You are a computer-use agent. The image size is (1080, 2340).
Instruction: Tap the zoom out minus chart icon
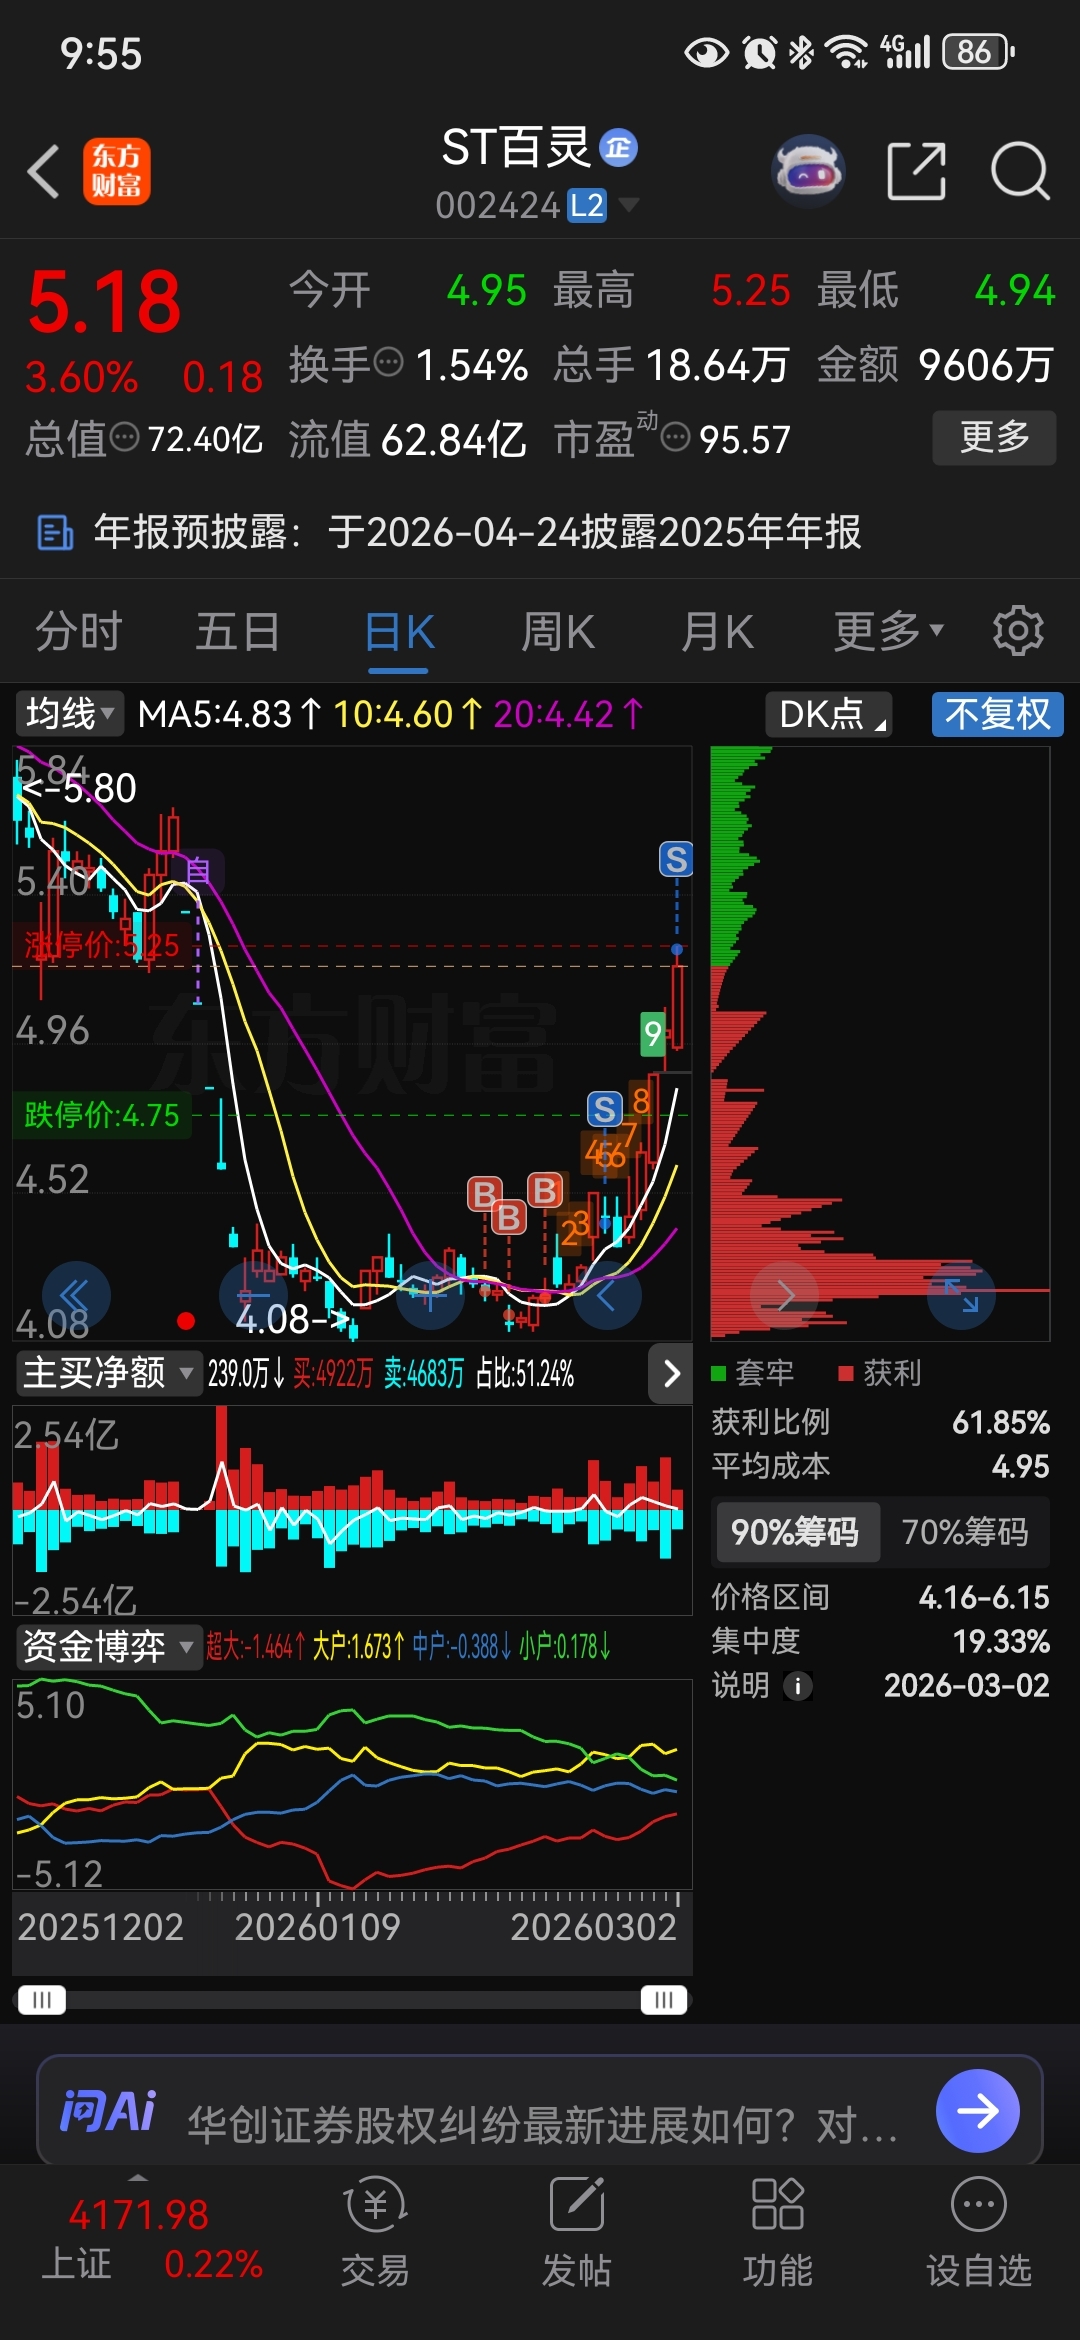(253, 1295)
